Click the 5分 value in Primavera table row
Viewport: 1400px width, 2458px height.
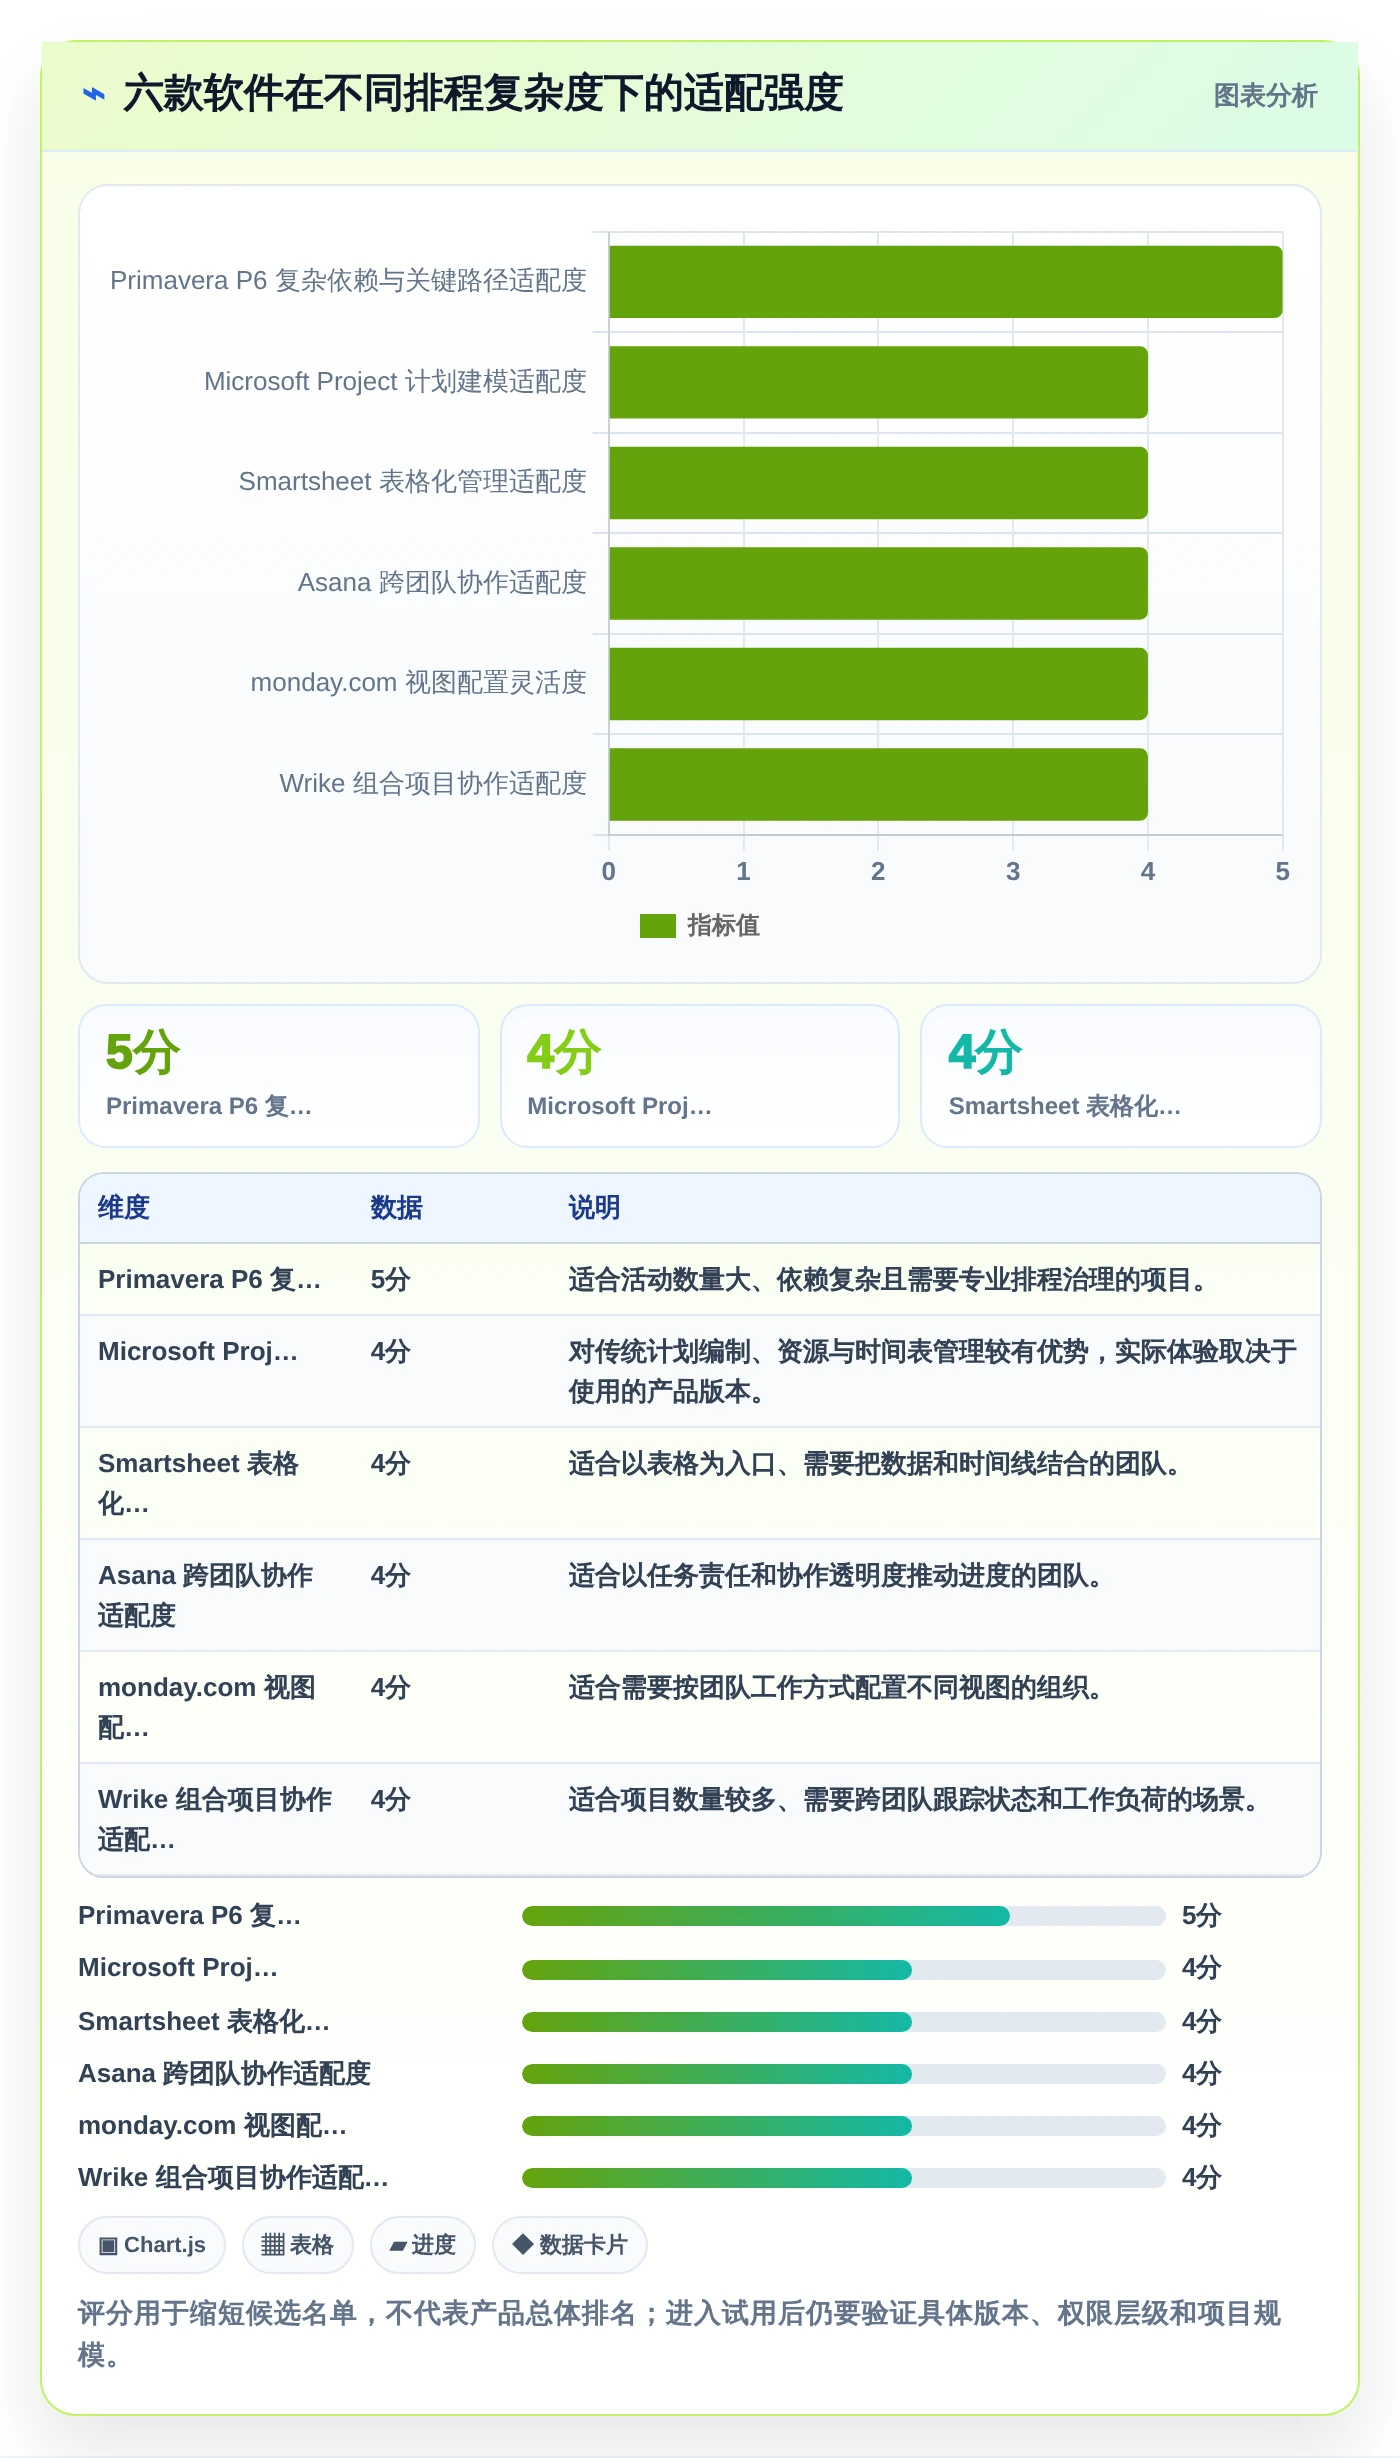pos(391,1280)
